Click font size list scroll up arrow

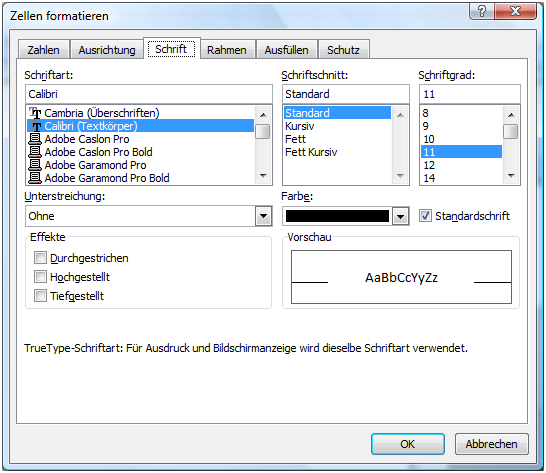[x=511, y=114]
